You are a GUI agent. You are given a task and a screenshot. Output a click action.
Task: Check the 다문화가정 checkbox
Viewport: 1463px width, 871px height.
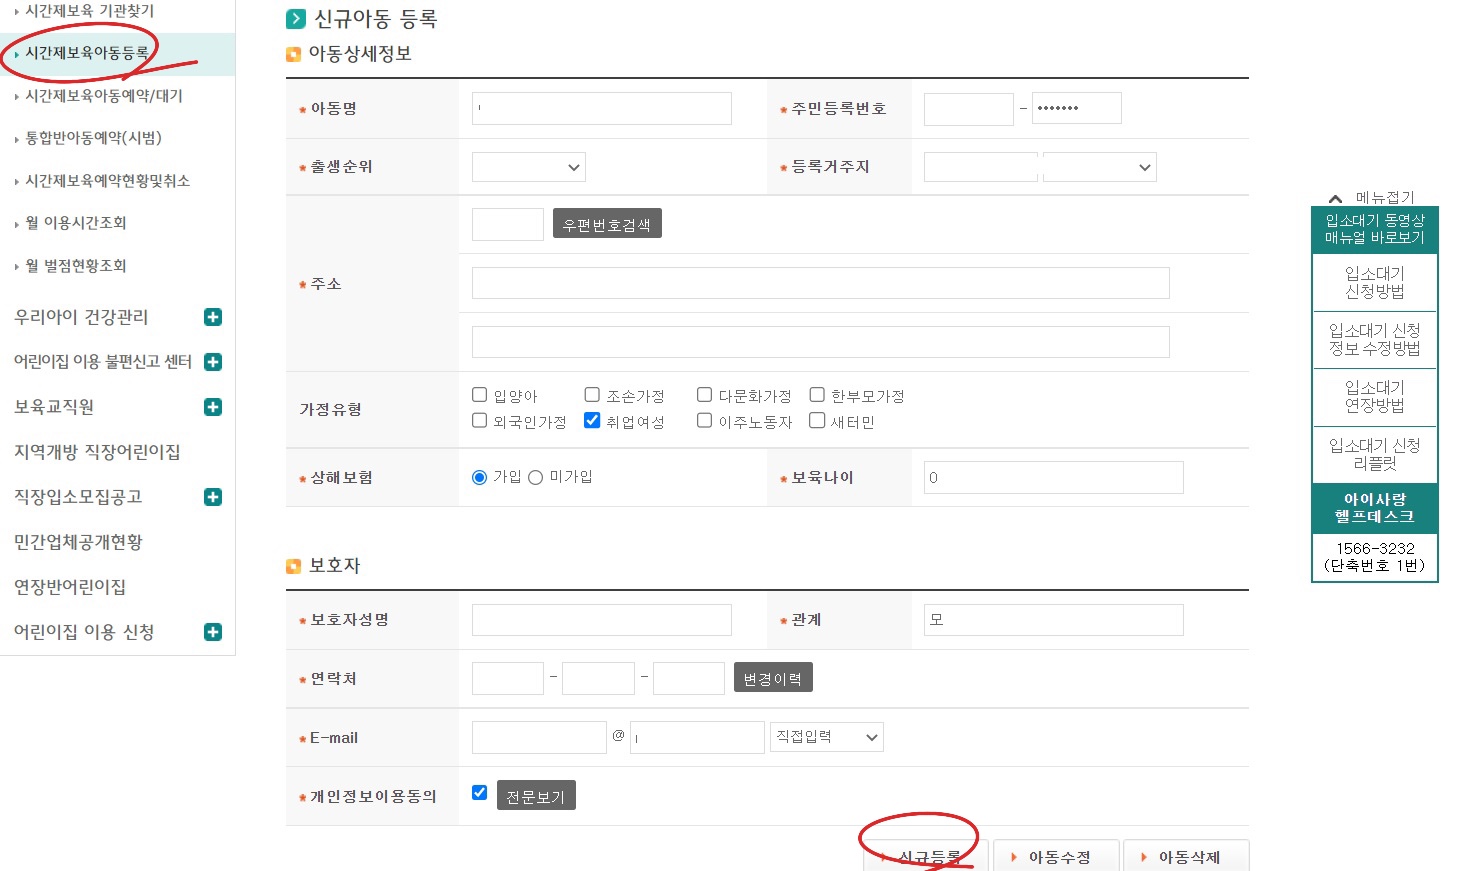[x=704, y=394]
